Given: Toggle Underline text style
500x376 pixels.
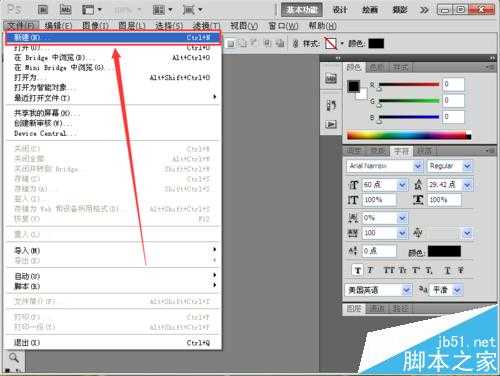Looking at the screenshot, I should tap(447, 270).
